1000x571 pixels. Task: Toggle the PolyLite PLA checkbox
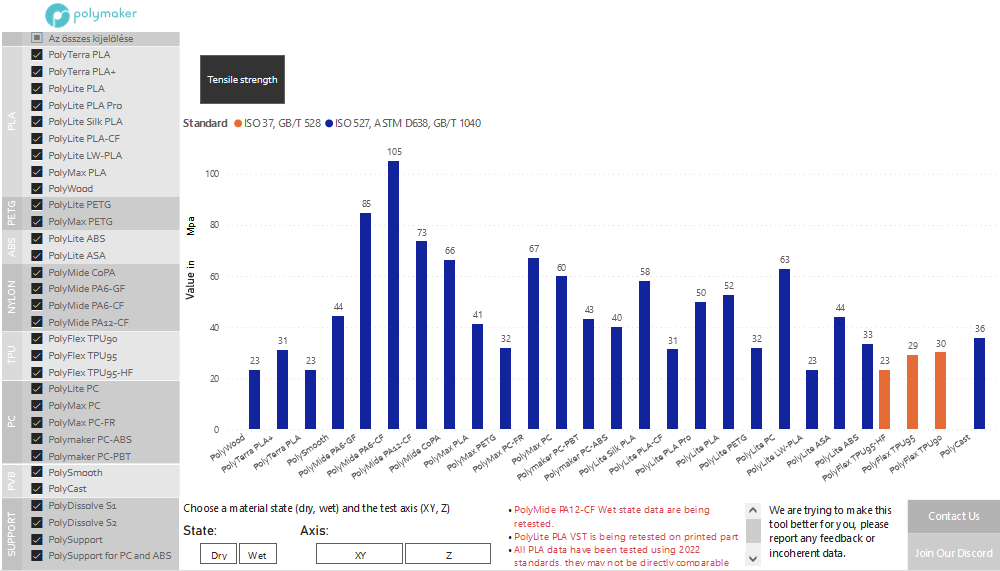37,89
